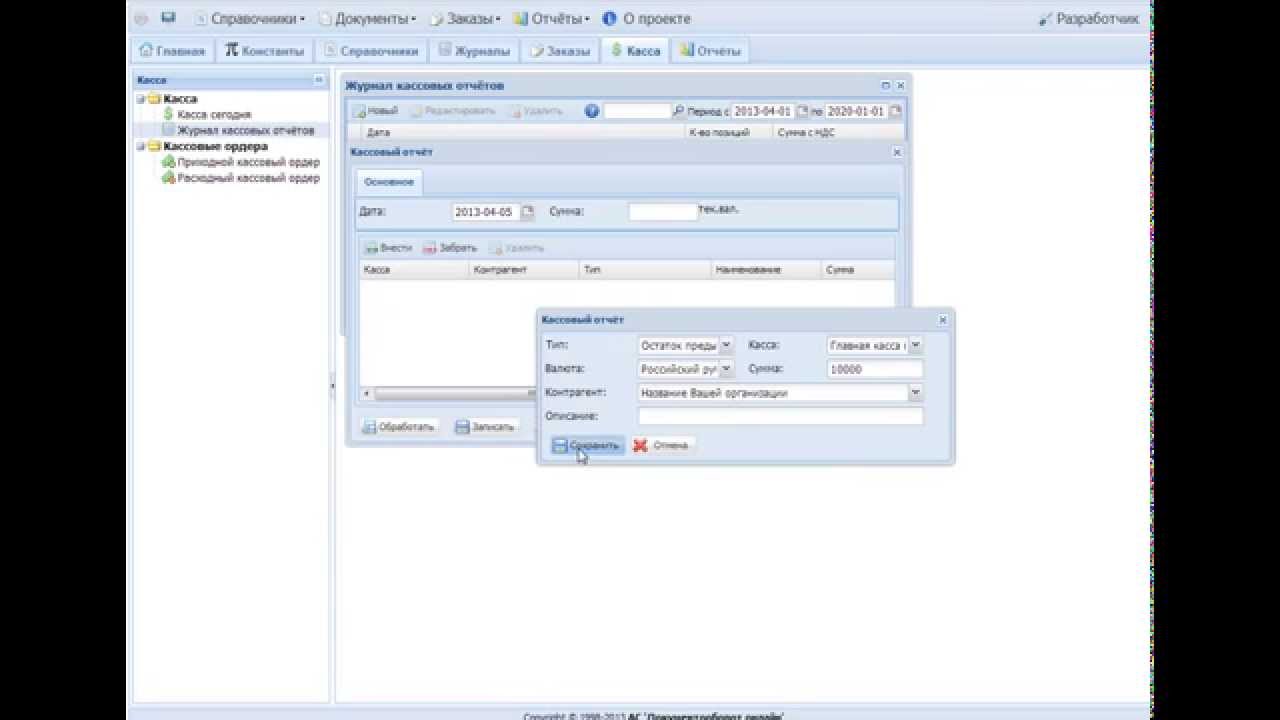Click the Разработчик developer link

point(1089,18)
